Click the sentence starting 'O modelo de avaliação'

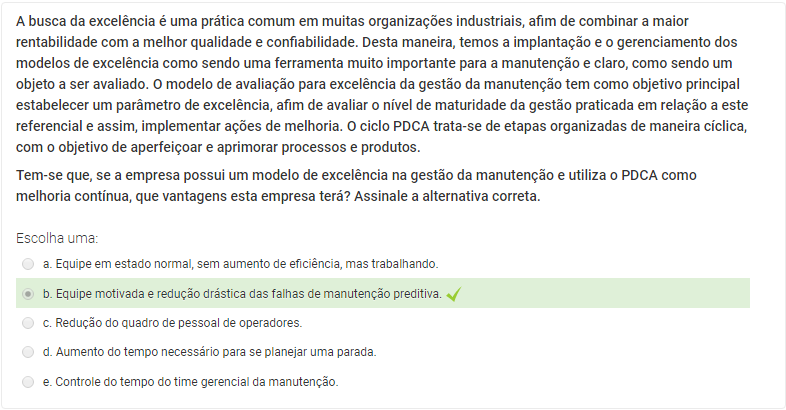coord(382,105)
